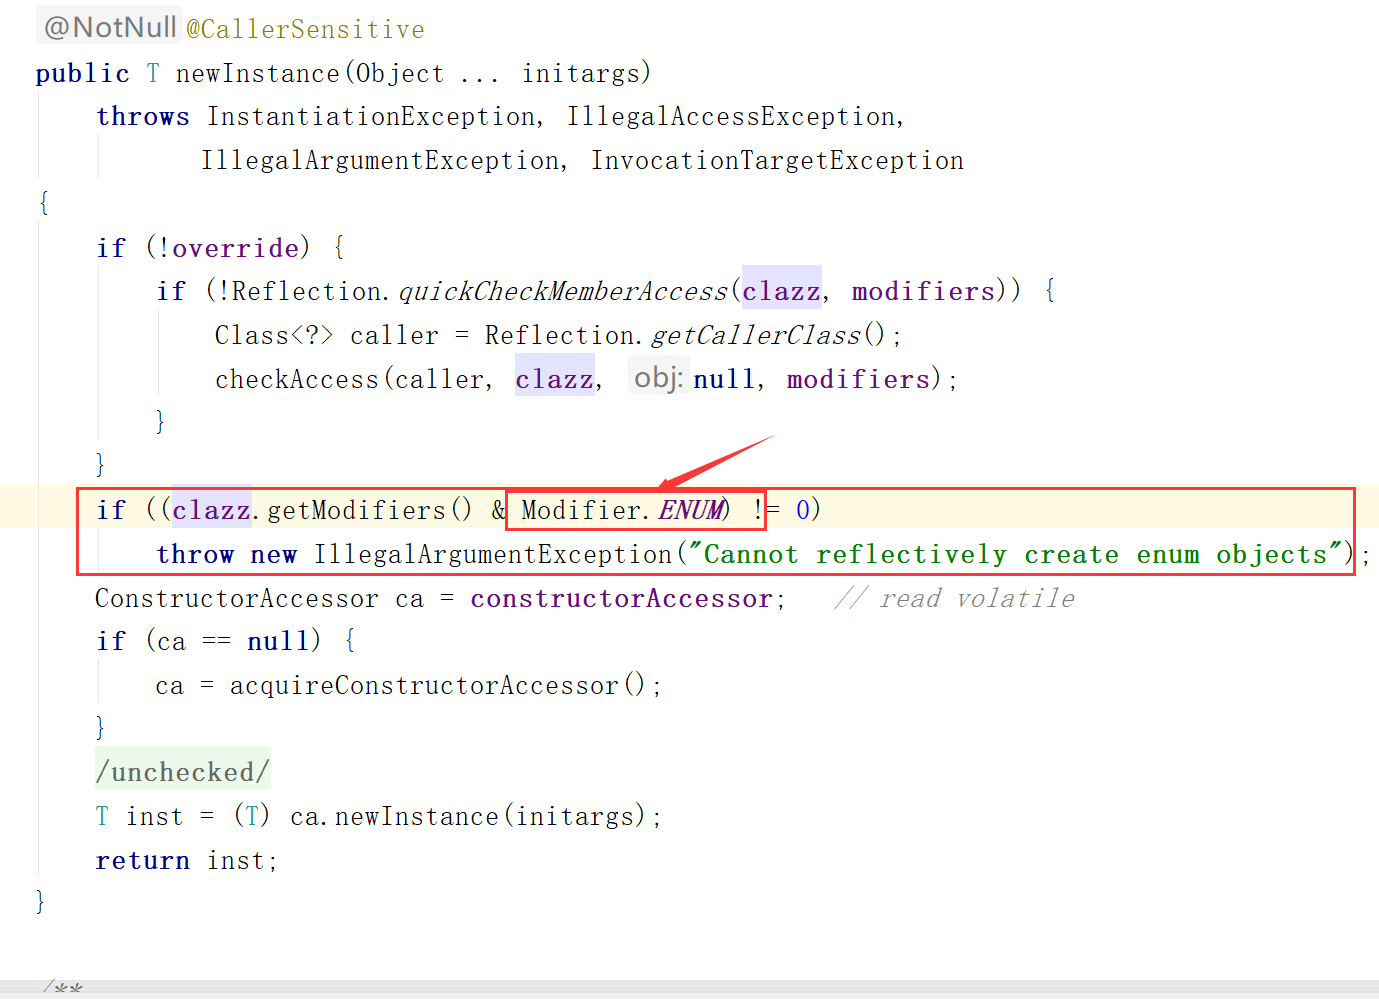
Task: Click the 'Cannot reflectively create enum objects' string
Action: (x=1015, y=555)
